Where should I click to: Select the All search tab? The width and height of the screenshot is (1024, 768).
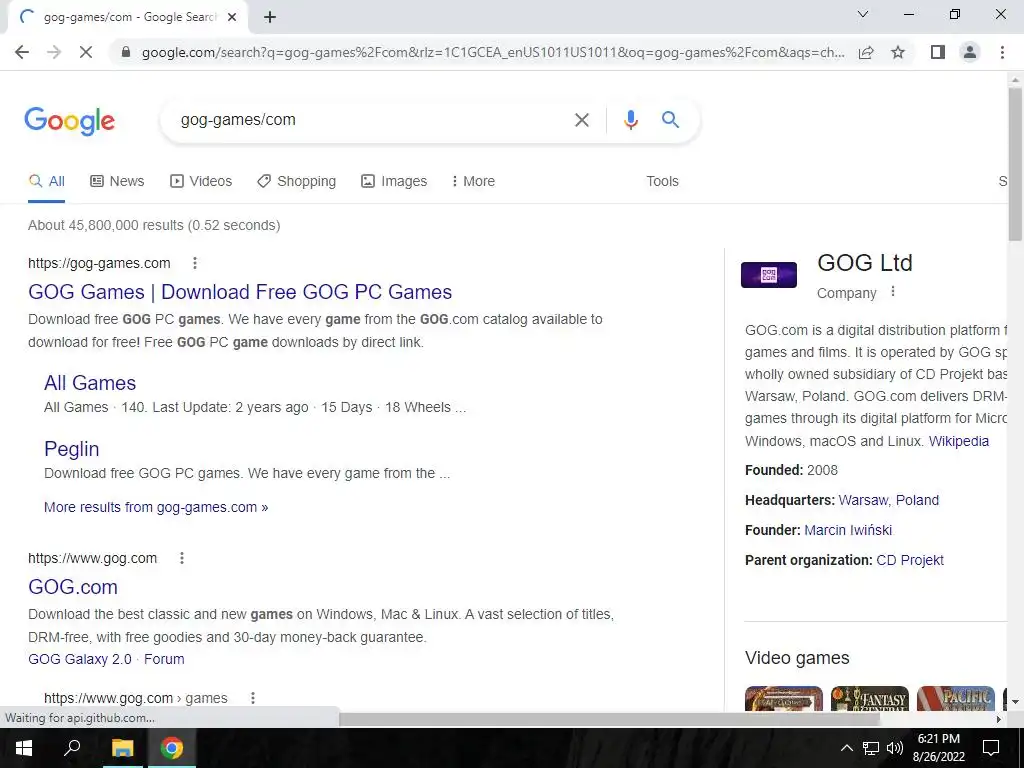coord(46,182)
